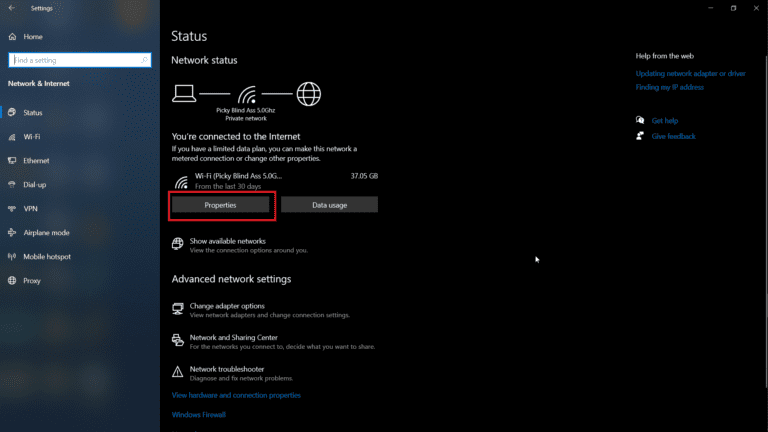Screen dimensions: 768x432
Task: Click the Mobile hotspot antenna icon
Action: tap(12, 257)
